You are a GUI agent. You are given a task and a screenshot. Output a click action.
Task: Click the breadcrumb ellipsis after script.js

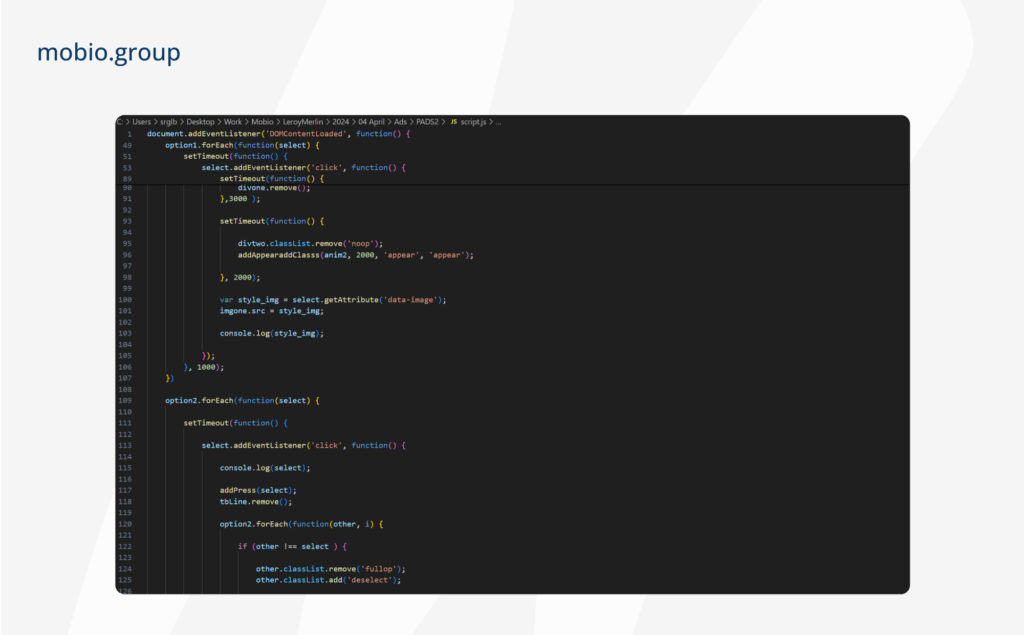pos(498,122)
